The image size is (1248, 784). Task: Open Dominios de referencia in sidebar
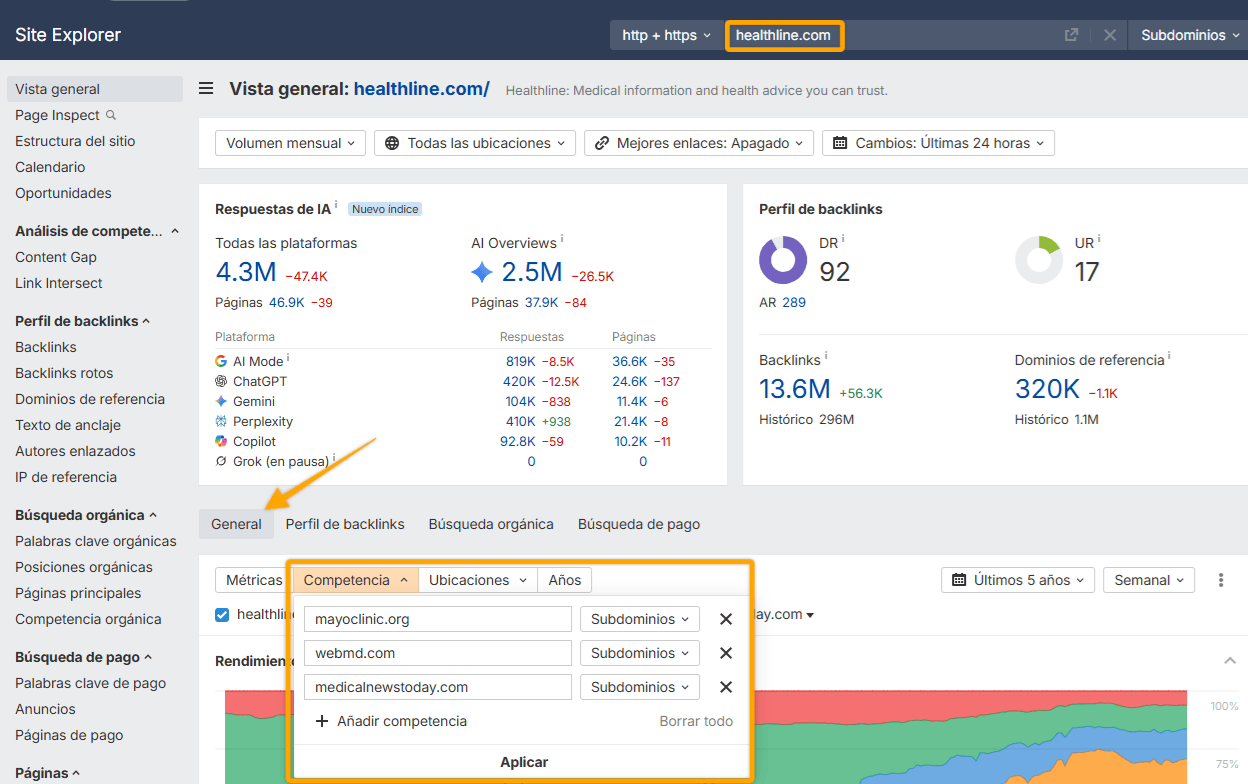coord(90,399)
